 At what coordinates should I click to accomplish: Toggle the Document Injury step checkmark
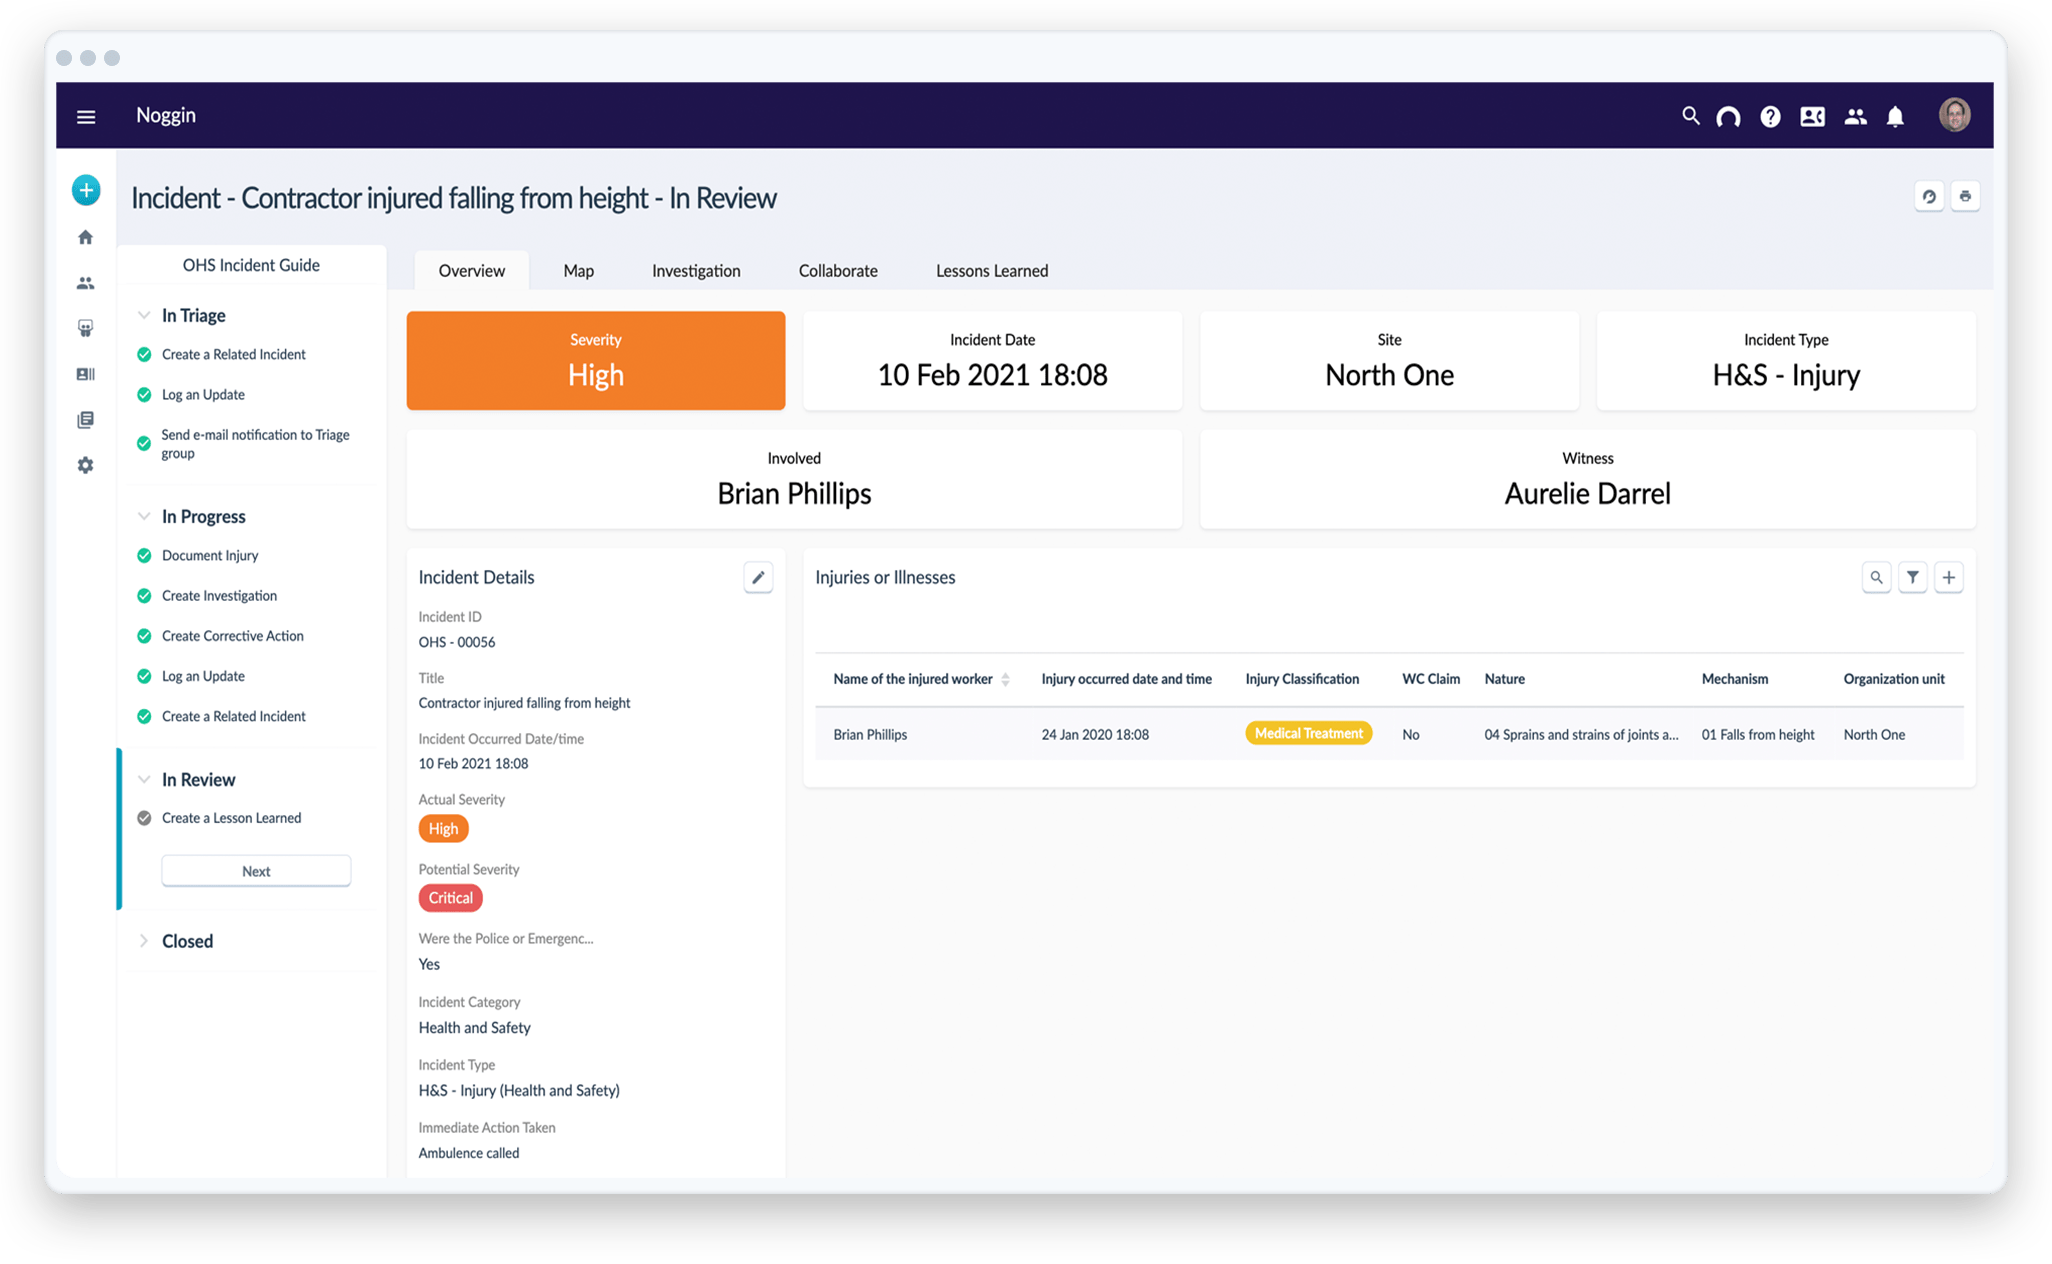click(144, 556)
